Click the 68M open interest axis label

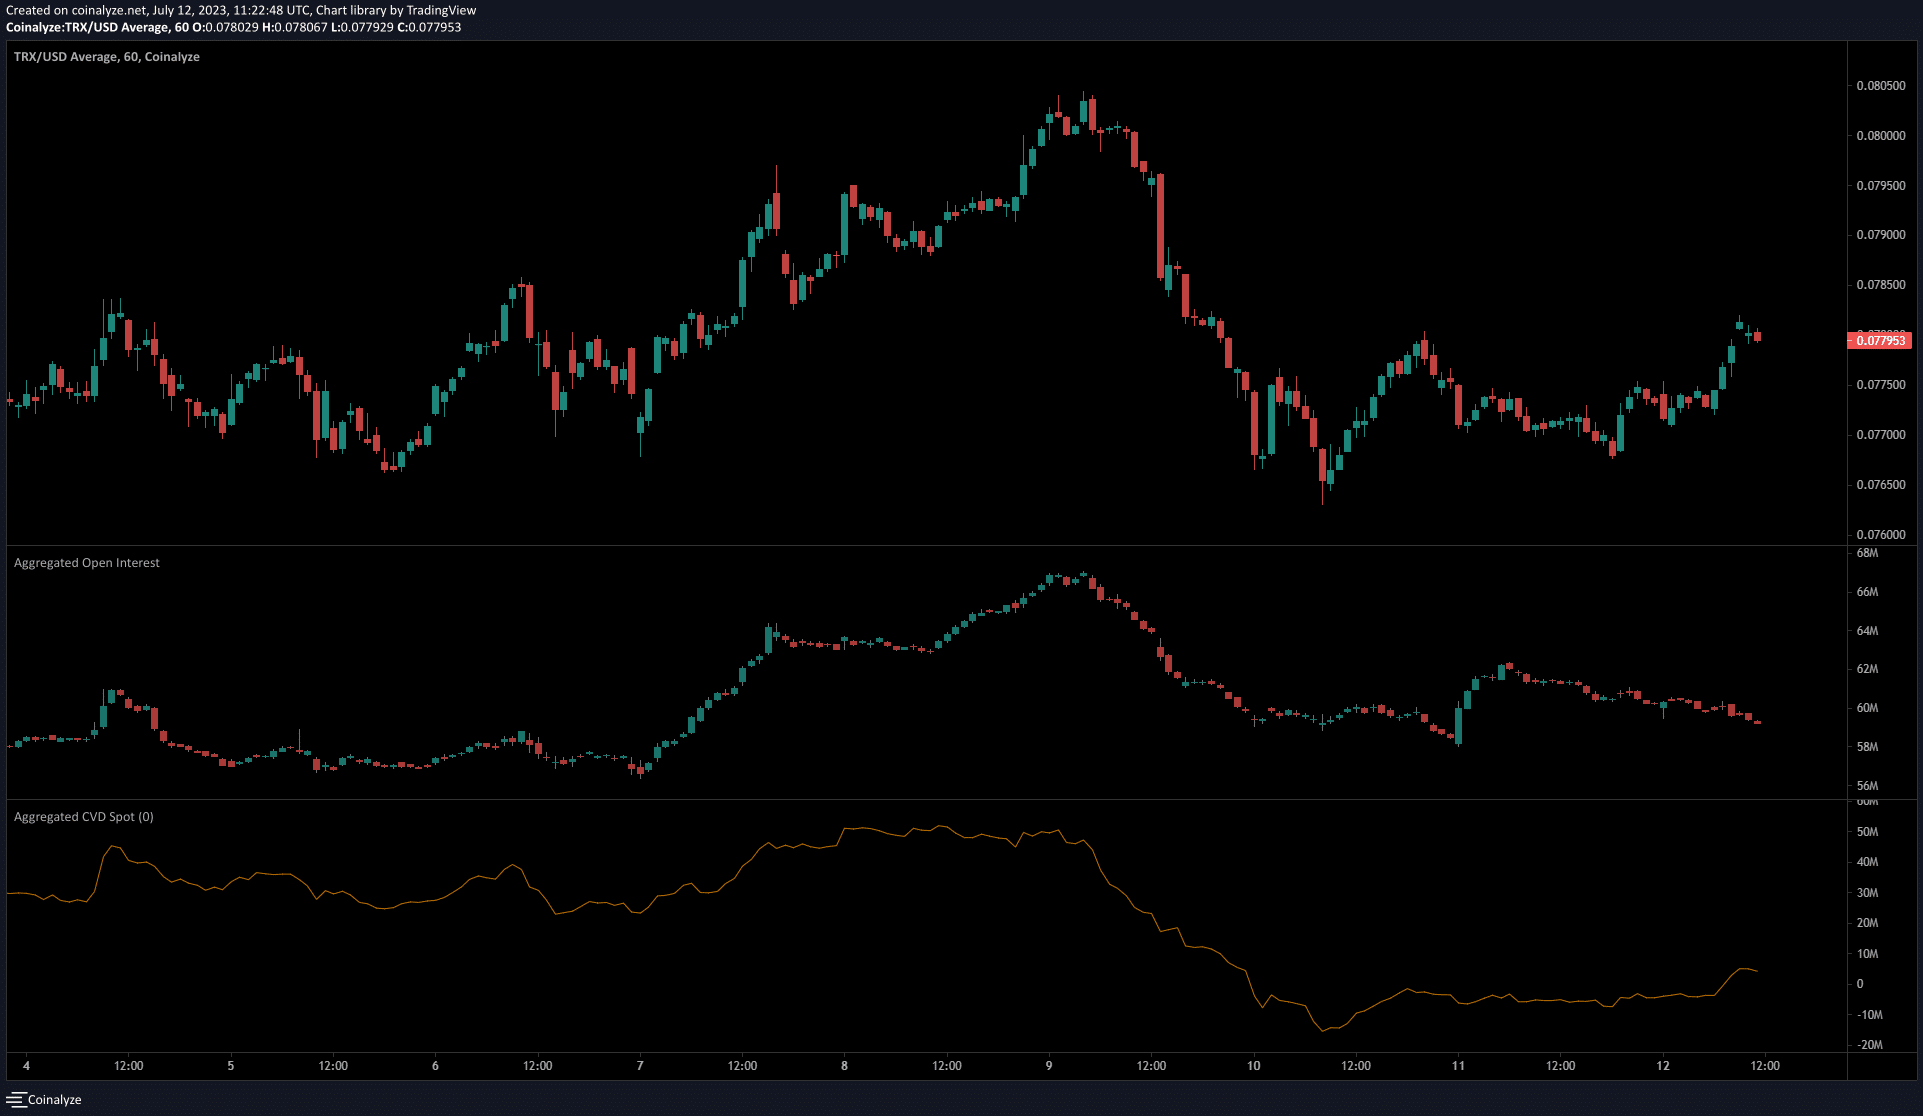(x=1867, y=553)
